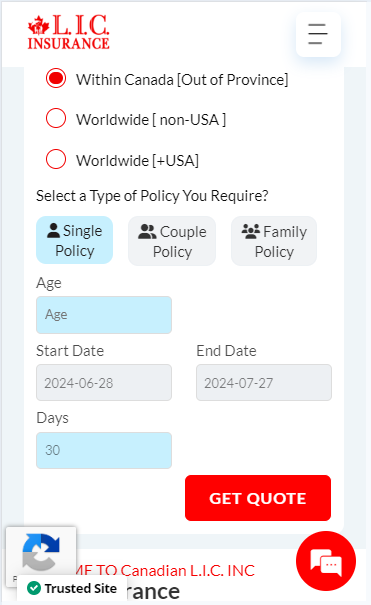Choose the Couple Policy tab
371x605 pixels.
pyautogui.click(x=172, y=241)
